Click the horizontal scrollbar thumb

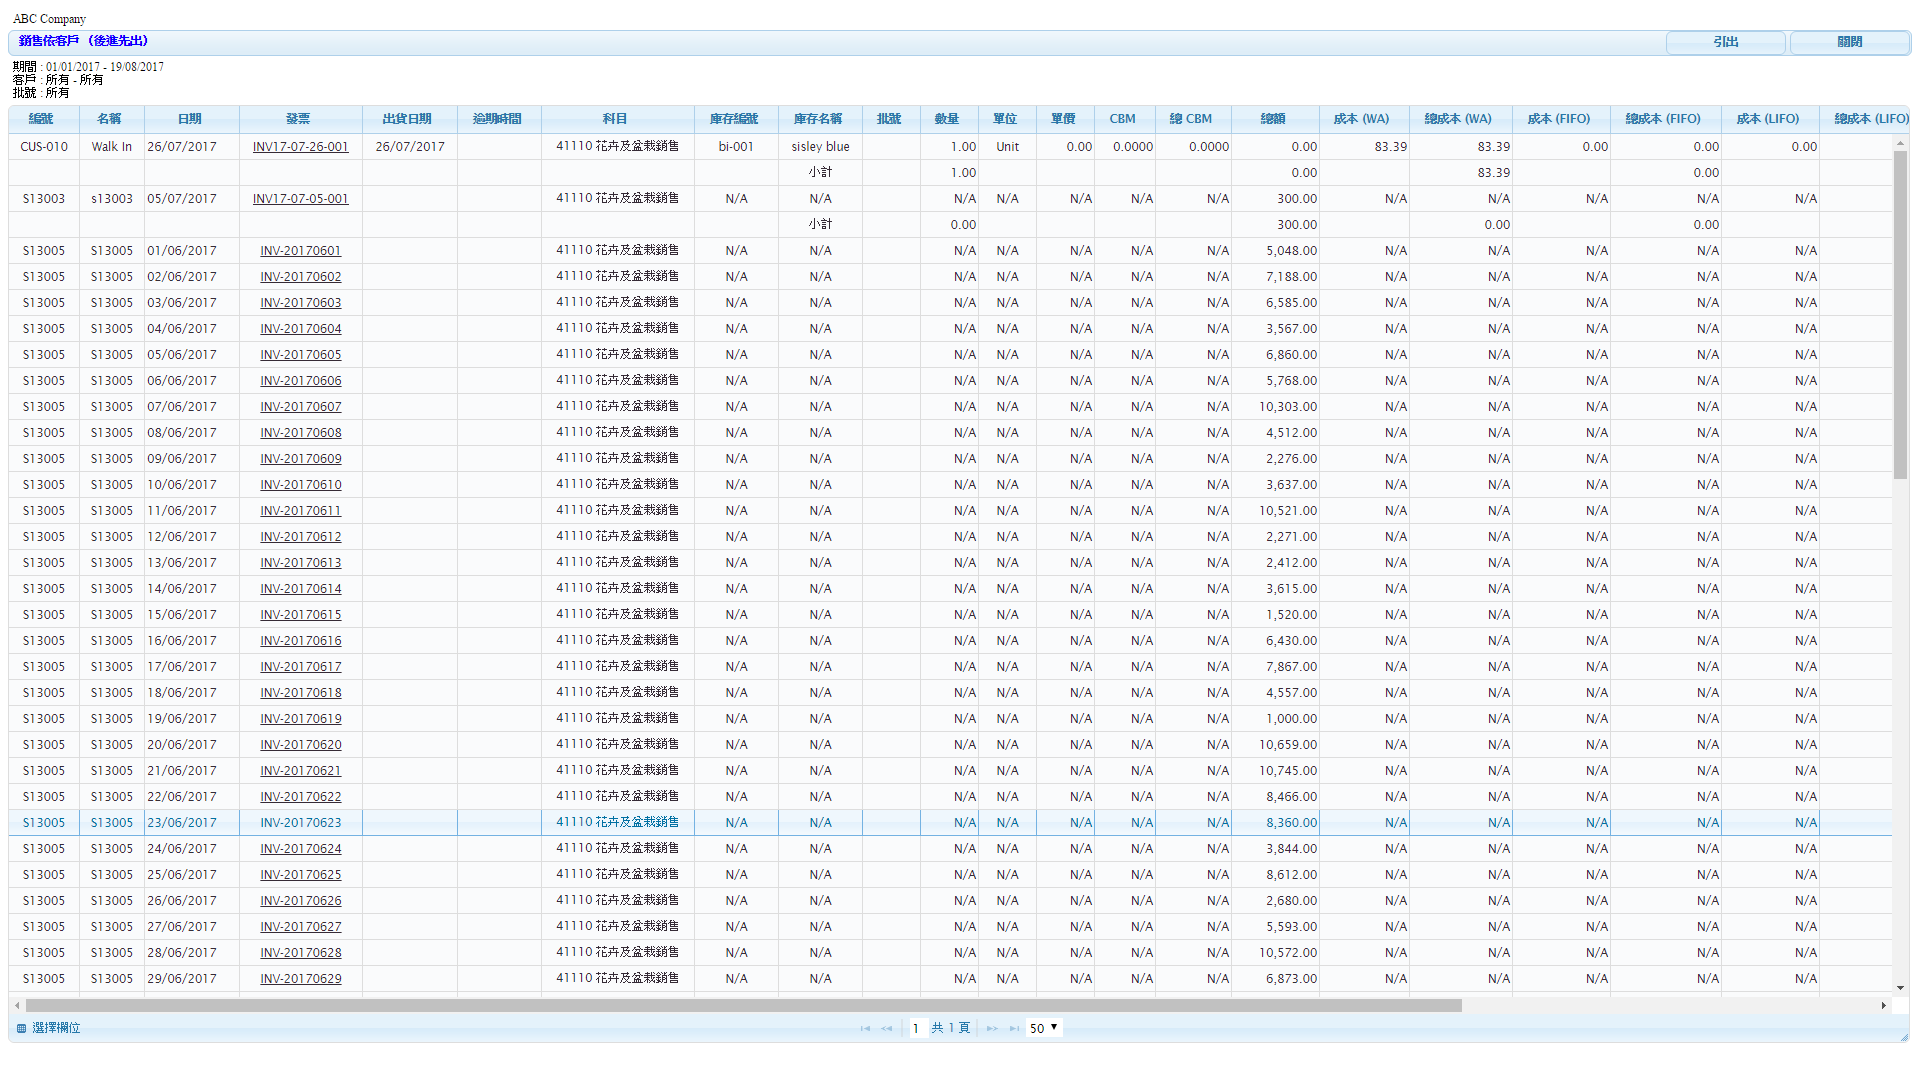coord(742,1005)
